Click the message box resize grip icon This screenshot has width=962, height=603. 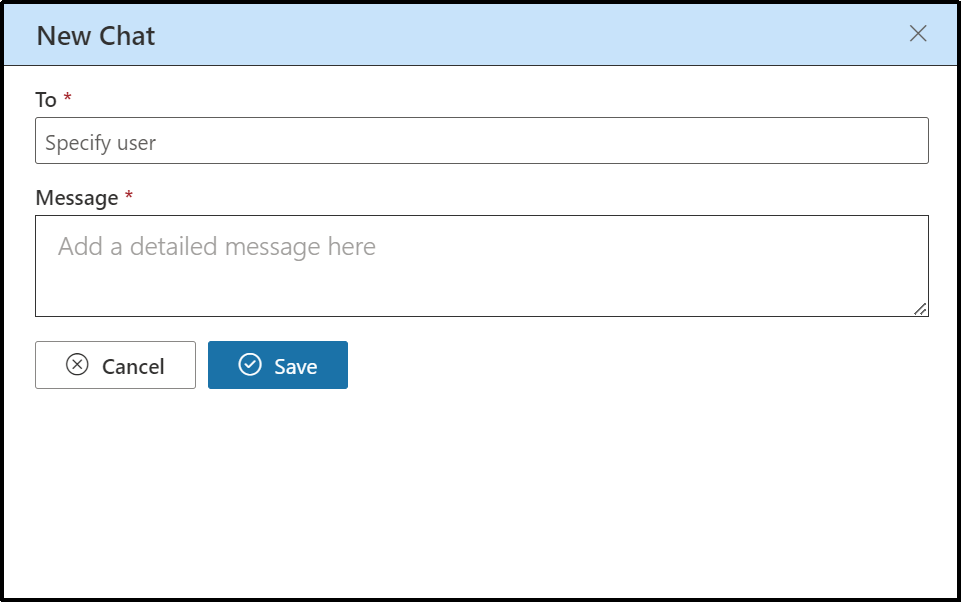920,309
